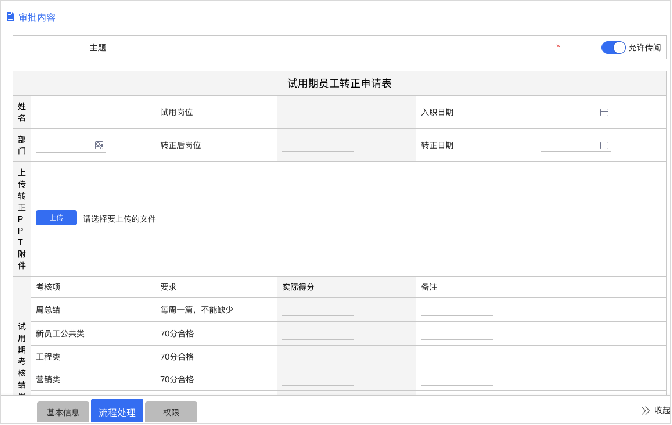Viewport: 672px width, 425px height.
Task: Click the 姓名 label cell
Action: (x=21, y=112)
